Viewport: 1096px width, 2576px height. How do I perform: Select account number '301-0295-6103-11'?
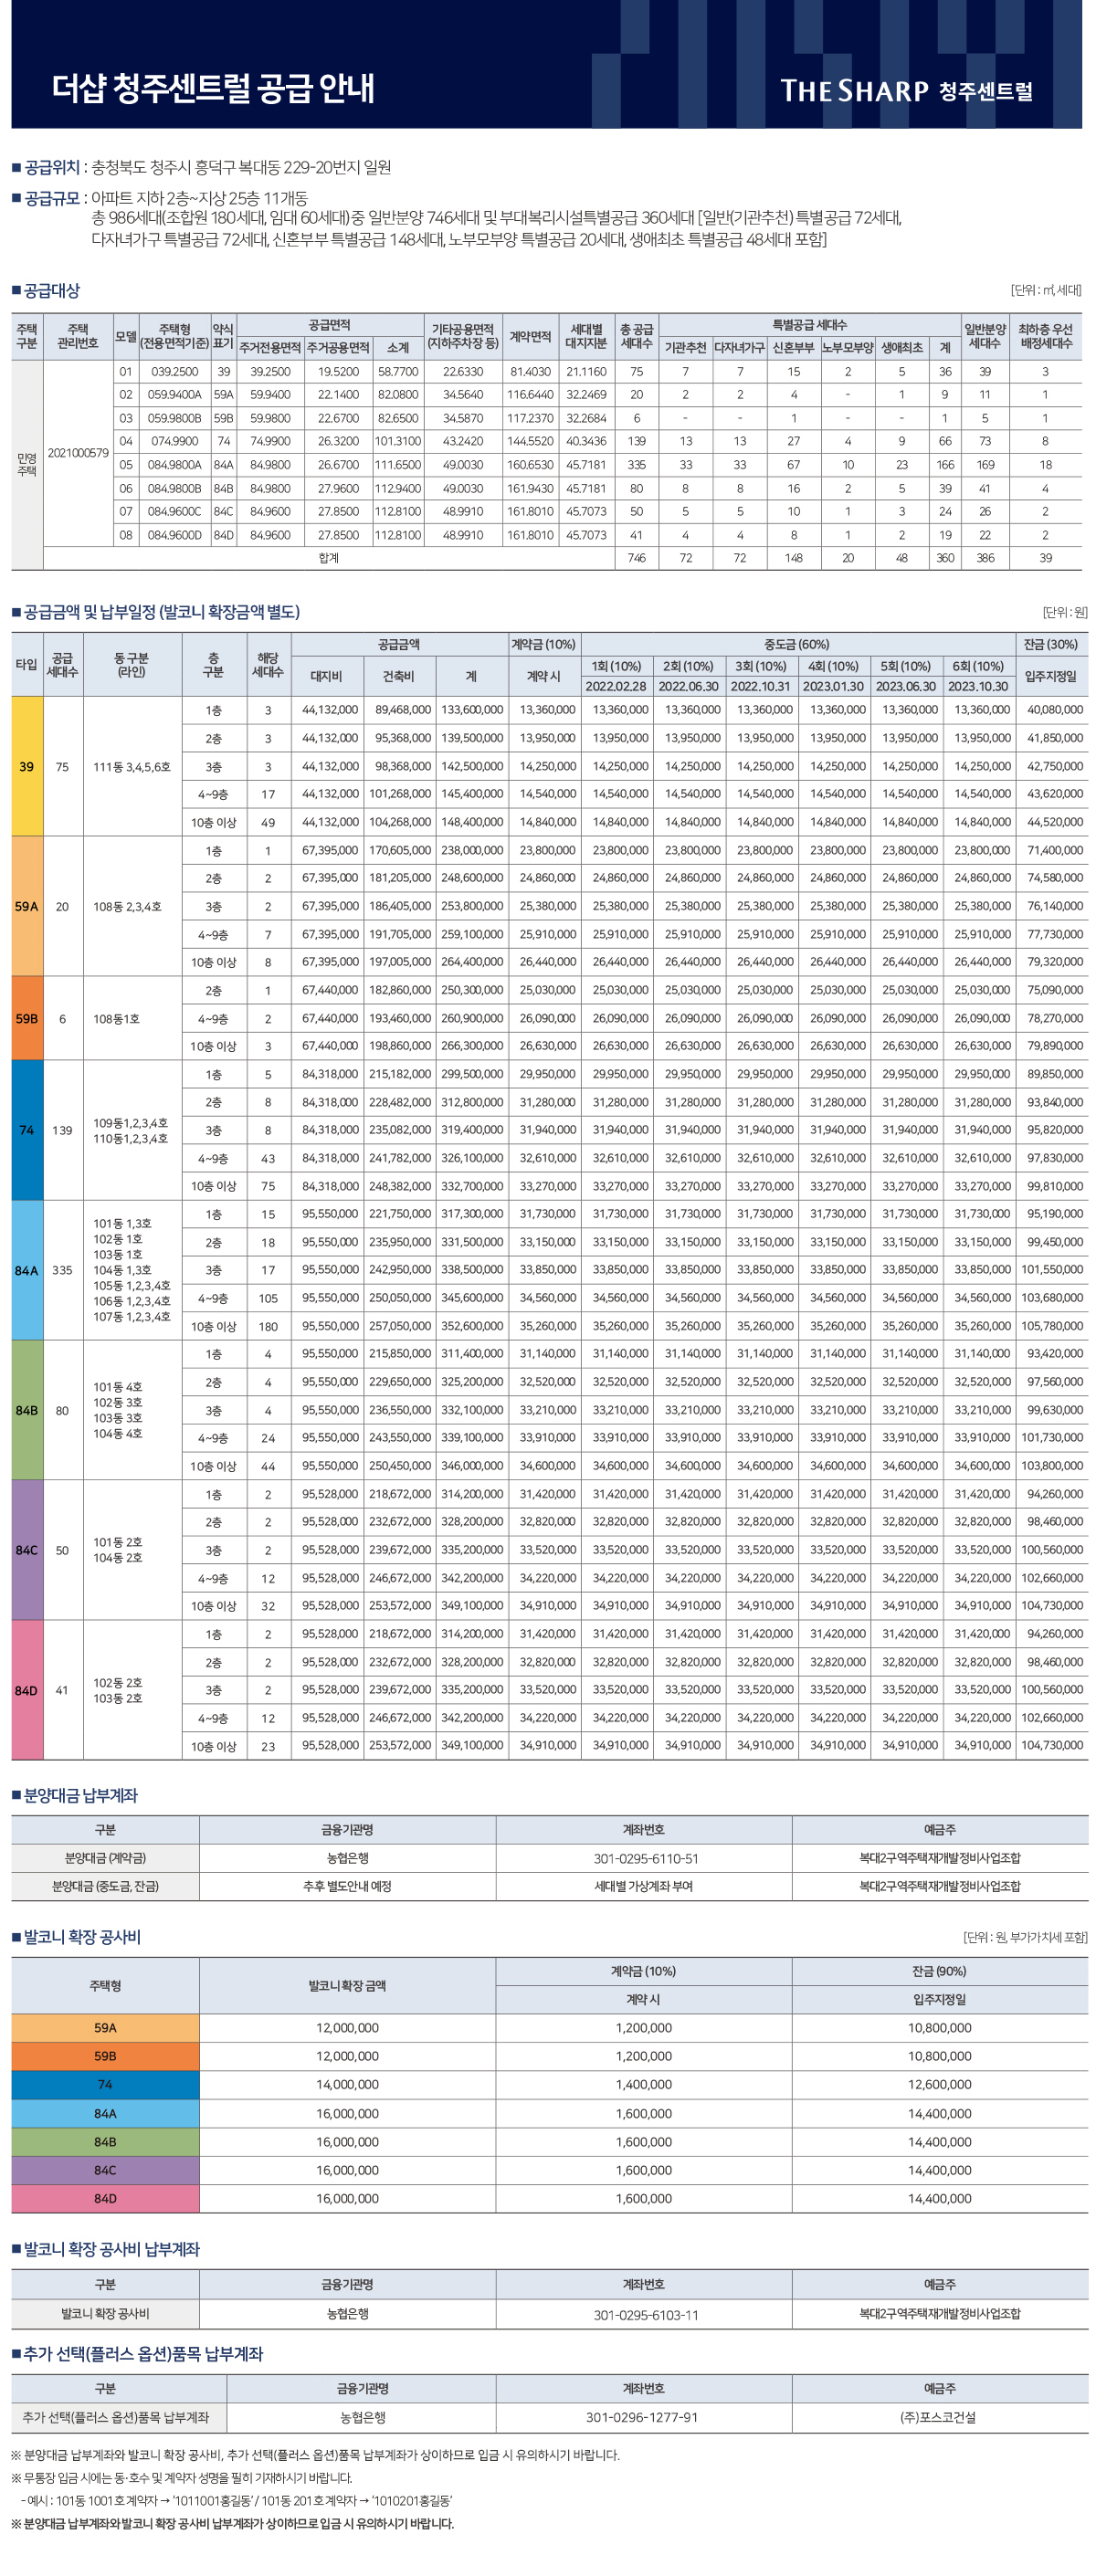pyautogui.click(x=646, y=2315)
